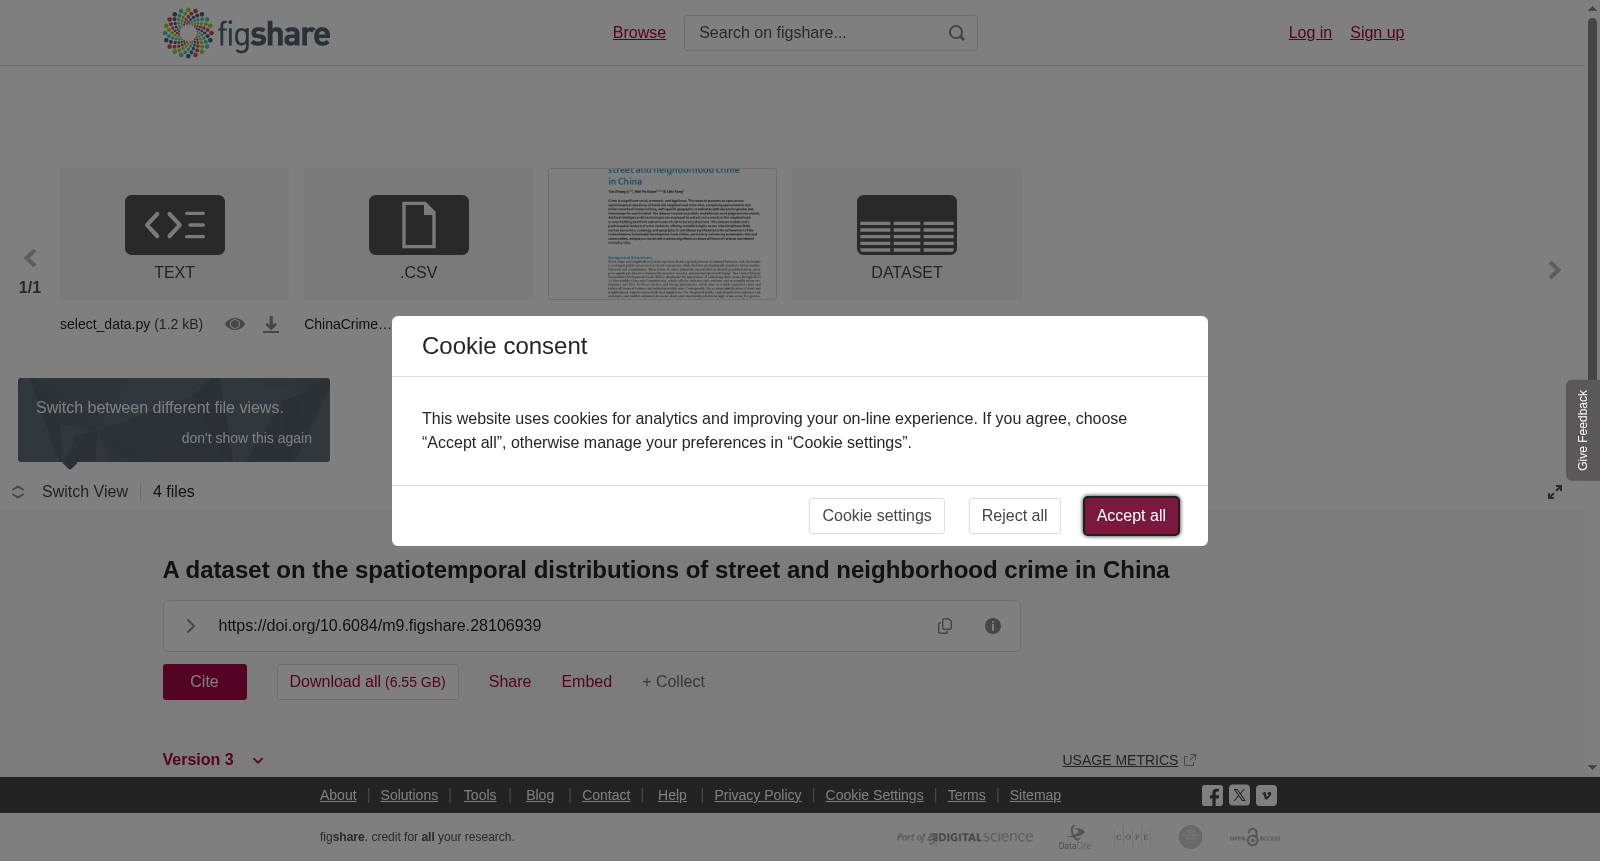Open figshare X (Twitter) icon
The height and width of the screenshot is (861, 1600).
[x=1239, y=796]
